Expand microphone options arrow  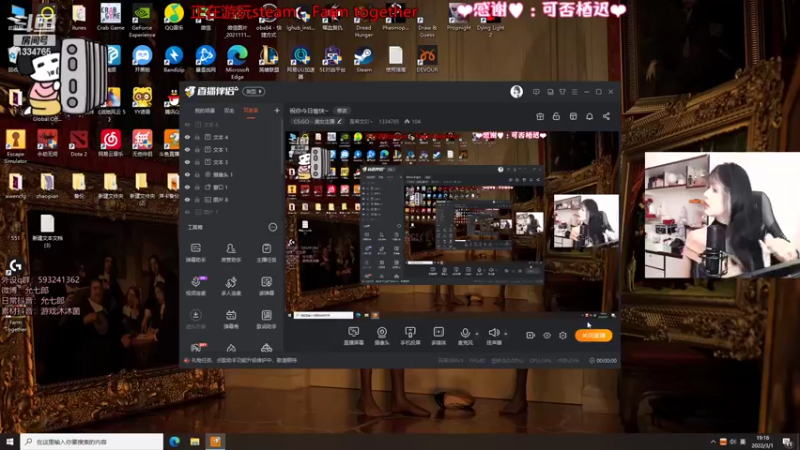tap(477, 334)
